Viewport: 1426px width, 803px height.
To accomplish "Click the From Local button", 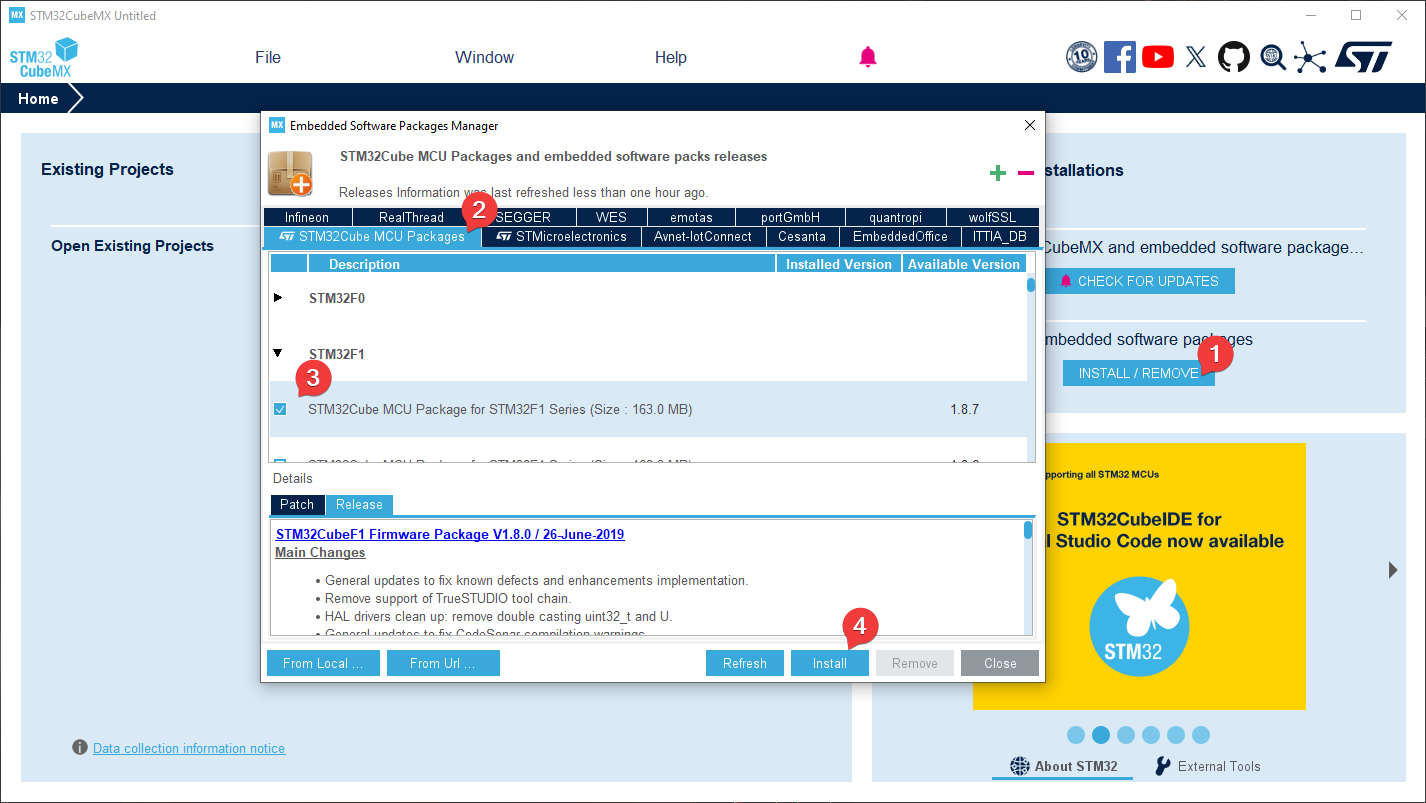I will point(322,663).
